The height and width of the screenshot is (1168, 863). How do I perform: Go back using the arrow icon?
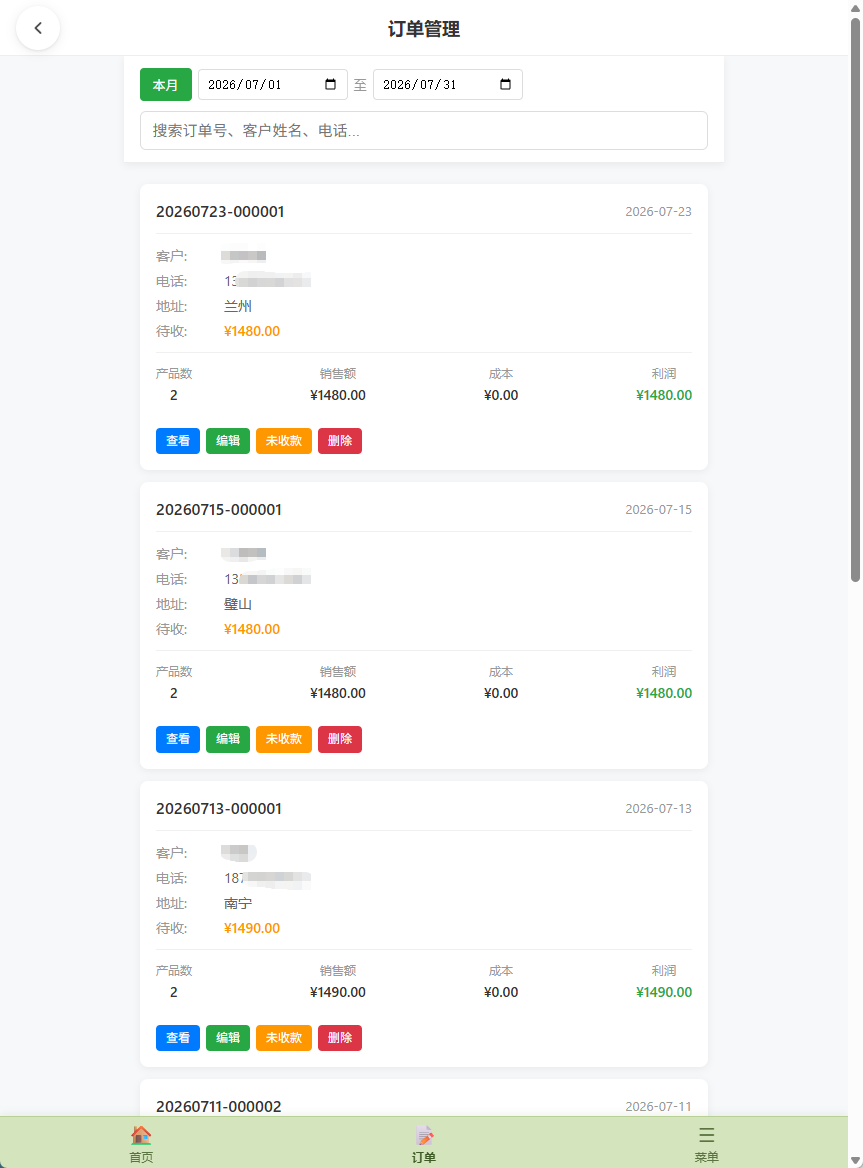[38, 28]
